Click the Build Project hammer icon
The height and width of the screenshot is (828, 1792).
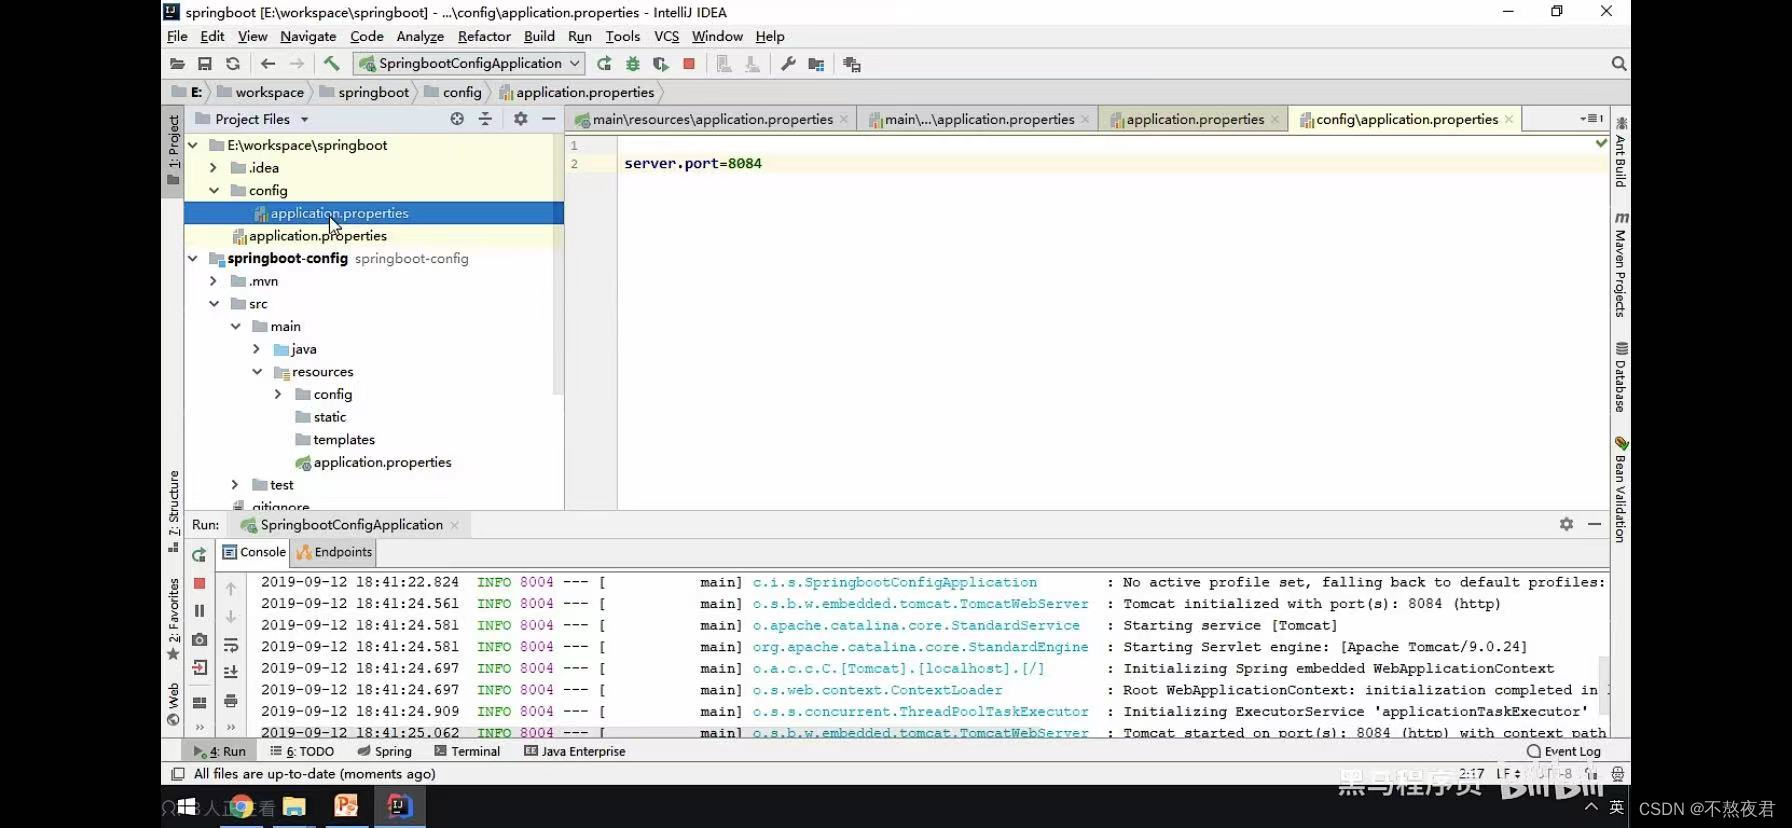[332, 63]
